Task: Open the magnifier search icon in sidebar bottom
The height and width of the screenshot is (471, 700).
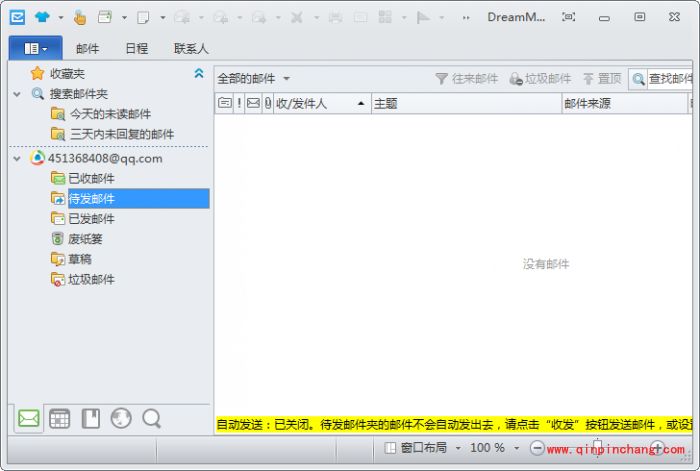Action: pyautogui.click(x=151, y=419)
